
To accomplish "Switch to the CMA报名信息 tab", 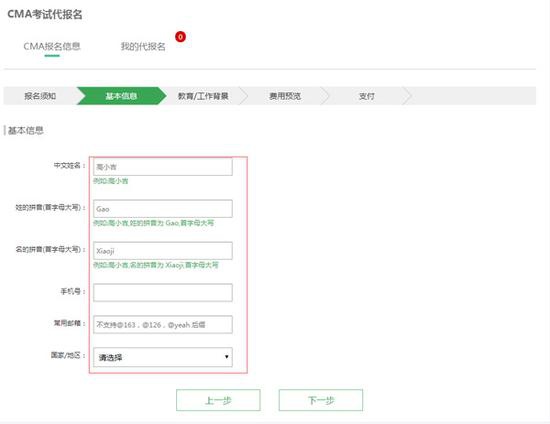I will (52, 46).
